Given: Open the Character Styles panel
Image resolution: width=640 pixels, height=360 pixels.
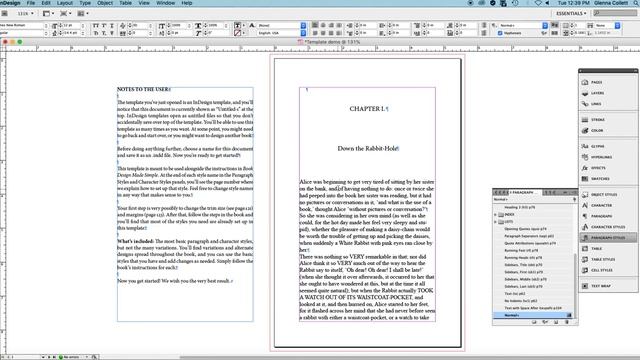Looking at the screenshot, I should click(x=608, y=227).
